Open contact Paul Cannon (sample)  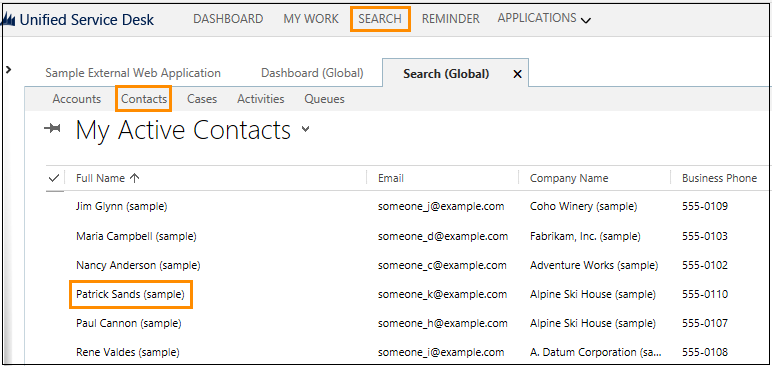click(x=128, y=323)
